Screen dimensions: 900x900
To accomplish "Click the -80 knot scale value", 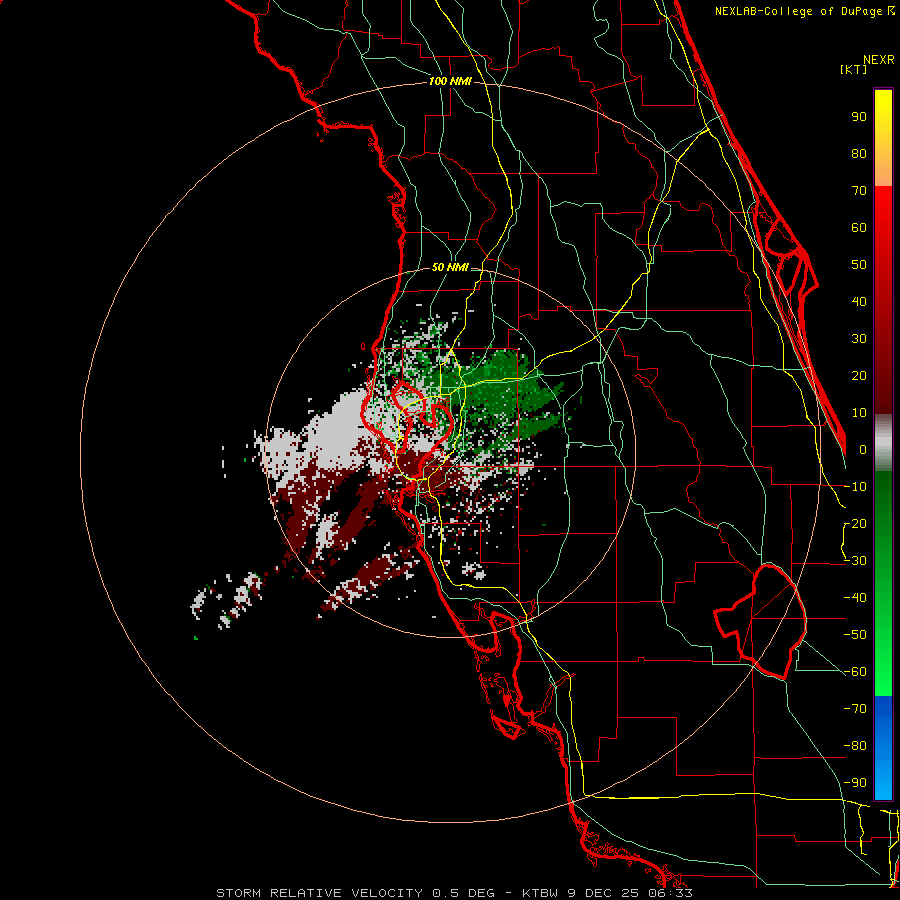I will 855,746.
